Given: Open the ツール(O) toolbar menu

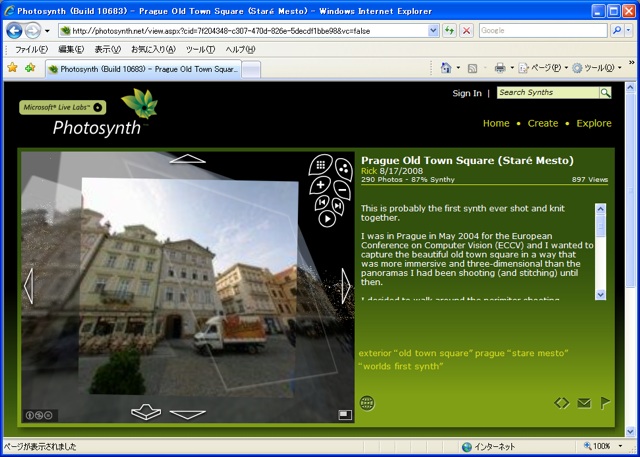Looking at the screenshot, I should tap(597, 68).
